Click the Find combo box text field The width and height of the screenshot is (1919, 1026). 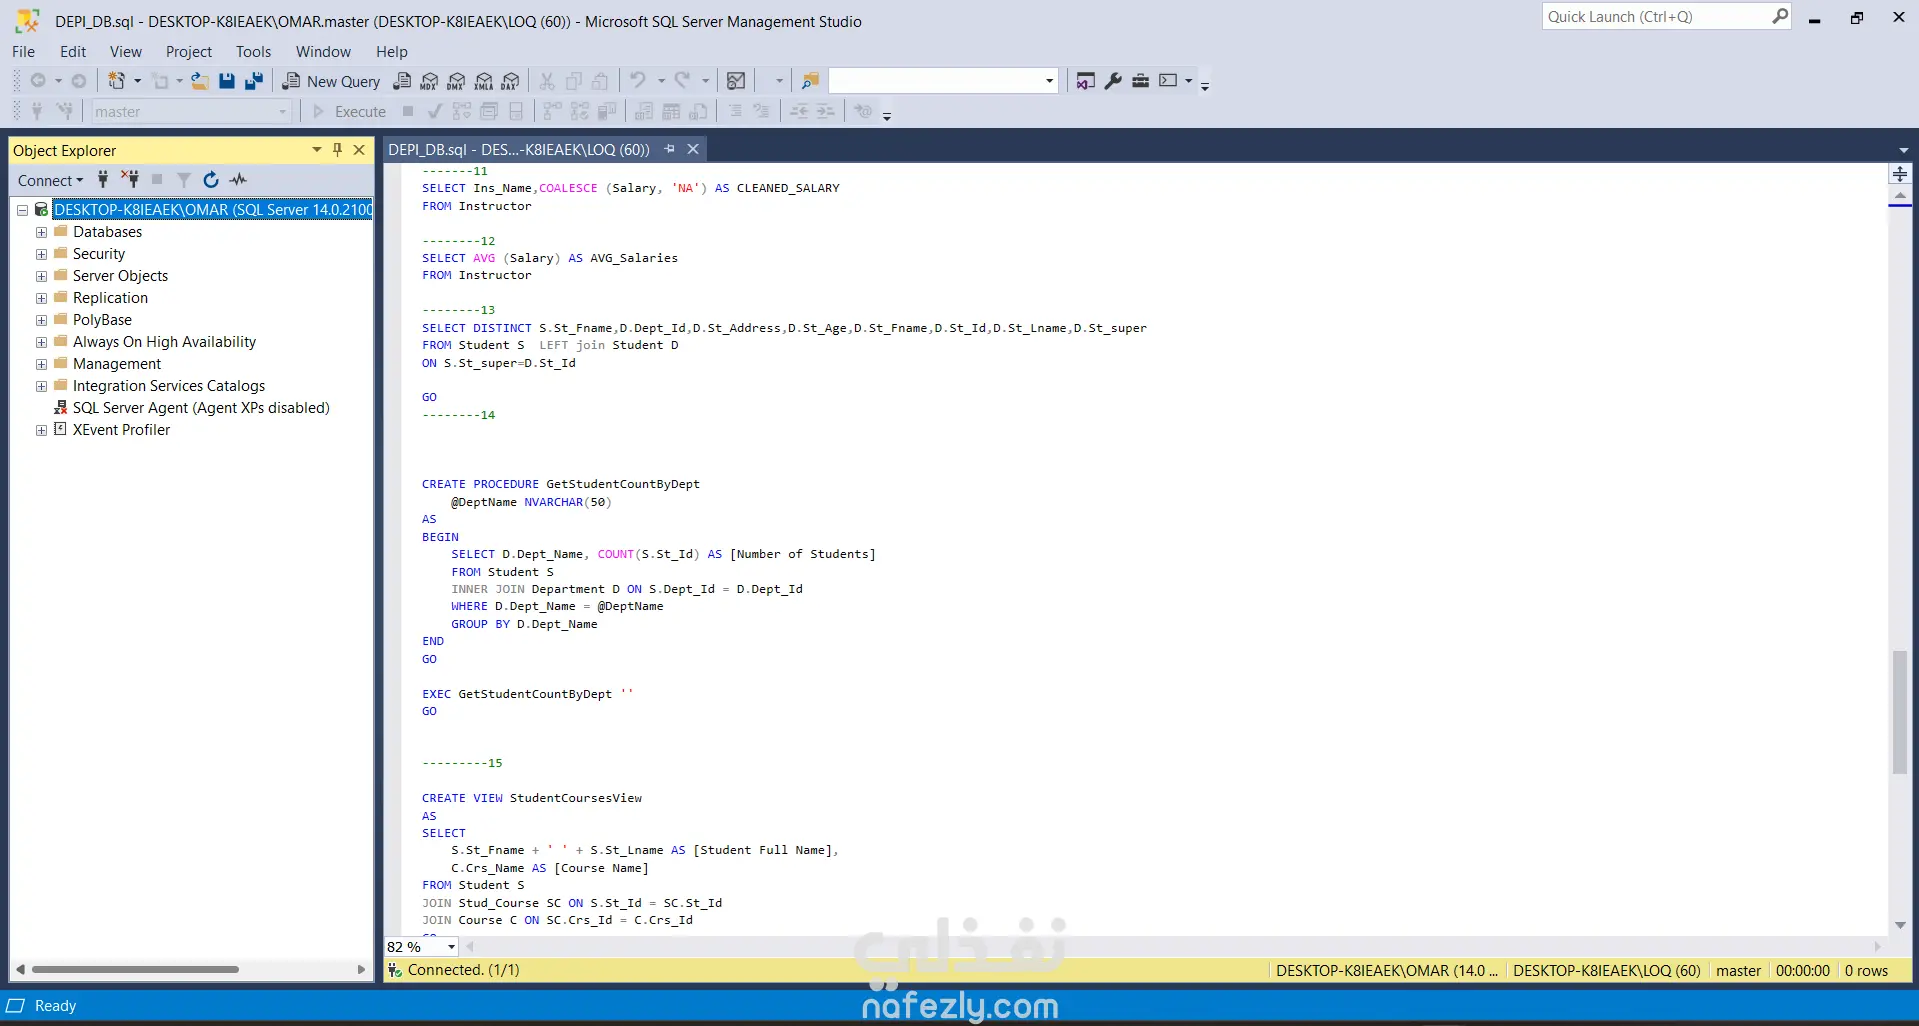[x=935, y=81]
